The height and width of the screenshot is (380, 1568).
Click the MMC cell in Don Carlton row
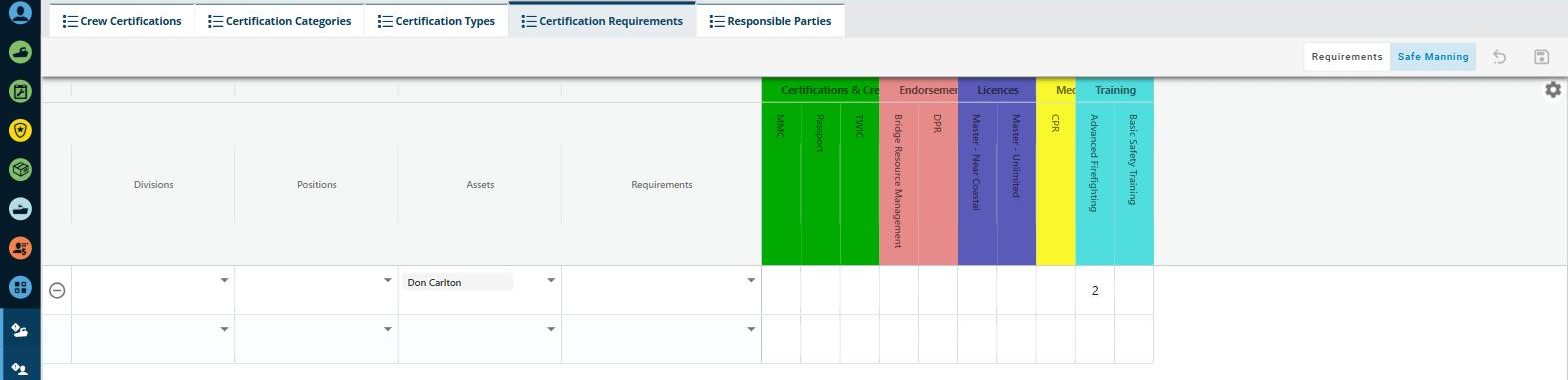coord(781,290)
